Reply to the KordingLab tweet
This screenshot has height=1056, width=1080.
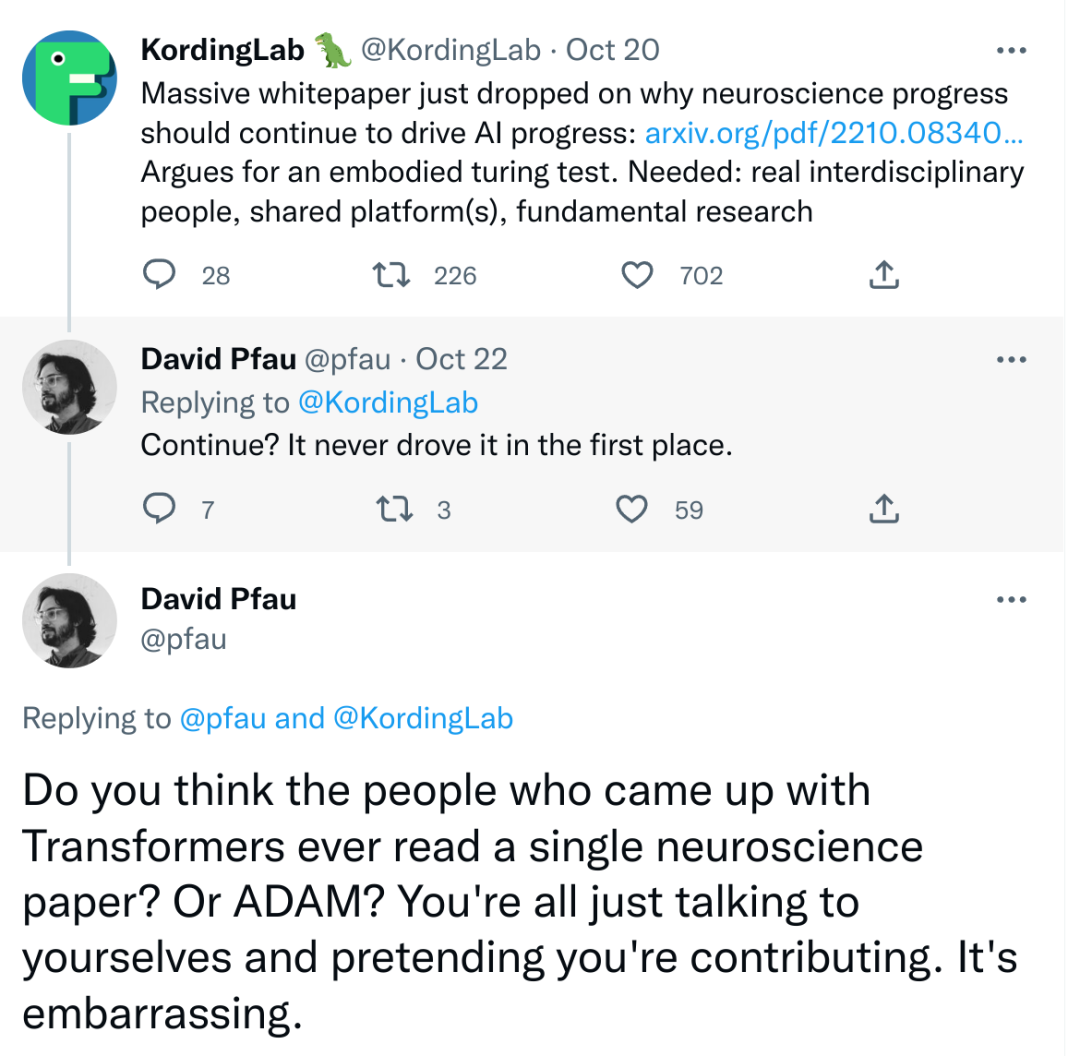coord(160,275)
